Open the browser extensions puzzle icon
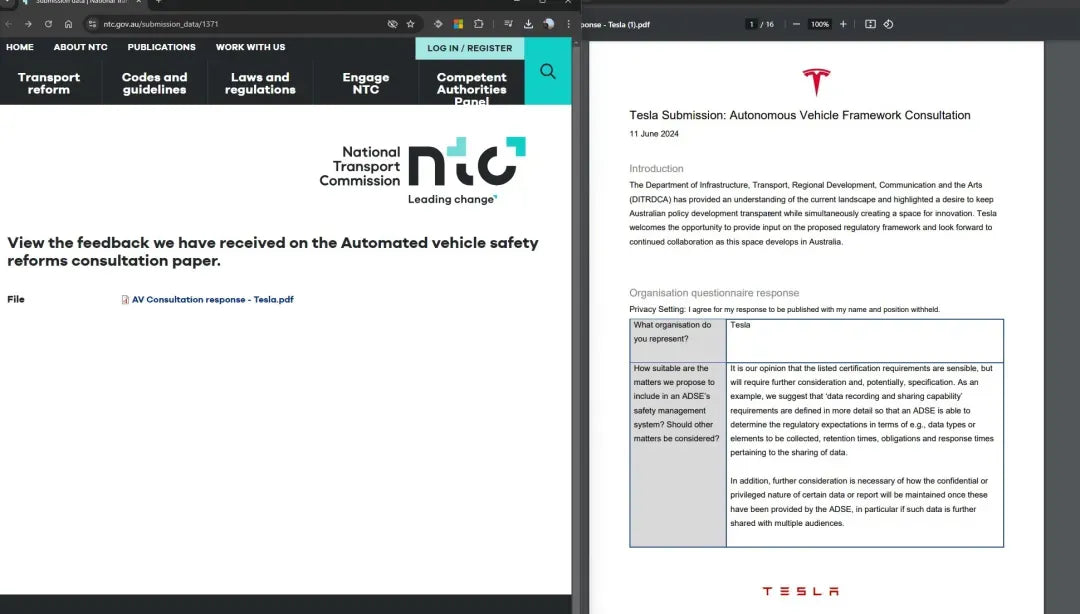The width and height of the screenshot is (1080, 614). (479, 24)
